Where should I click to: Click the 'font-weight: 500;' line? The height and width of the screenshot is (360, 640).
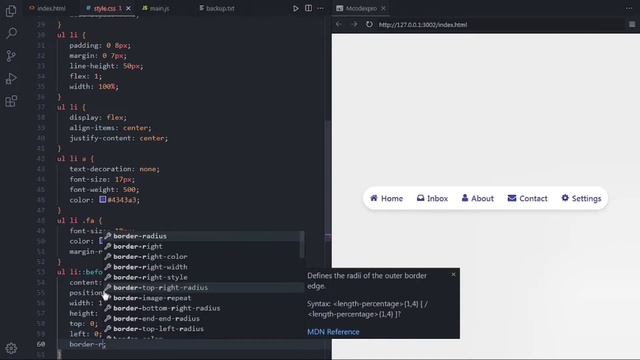(104, 189)
